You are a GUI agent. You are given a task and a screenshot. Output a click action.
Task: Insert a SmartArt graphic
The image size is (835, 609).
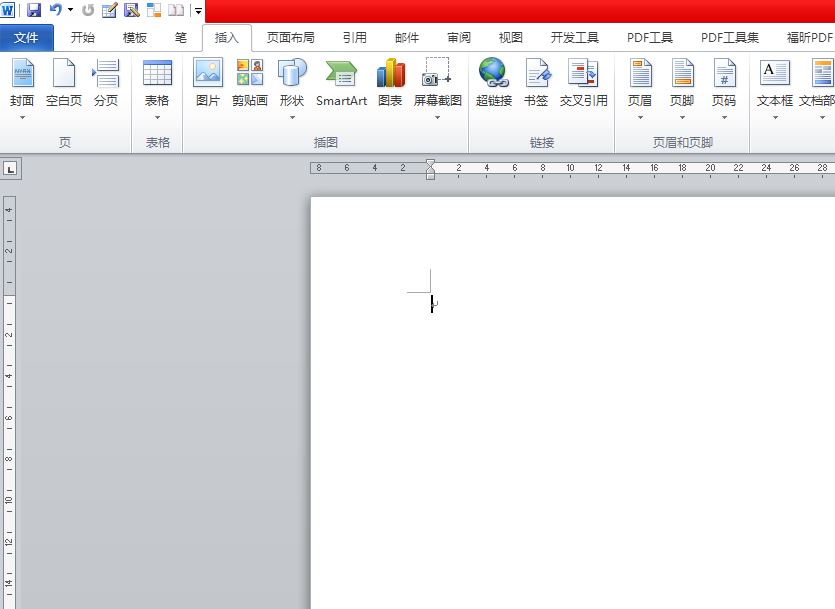[340, 85]
